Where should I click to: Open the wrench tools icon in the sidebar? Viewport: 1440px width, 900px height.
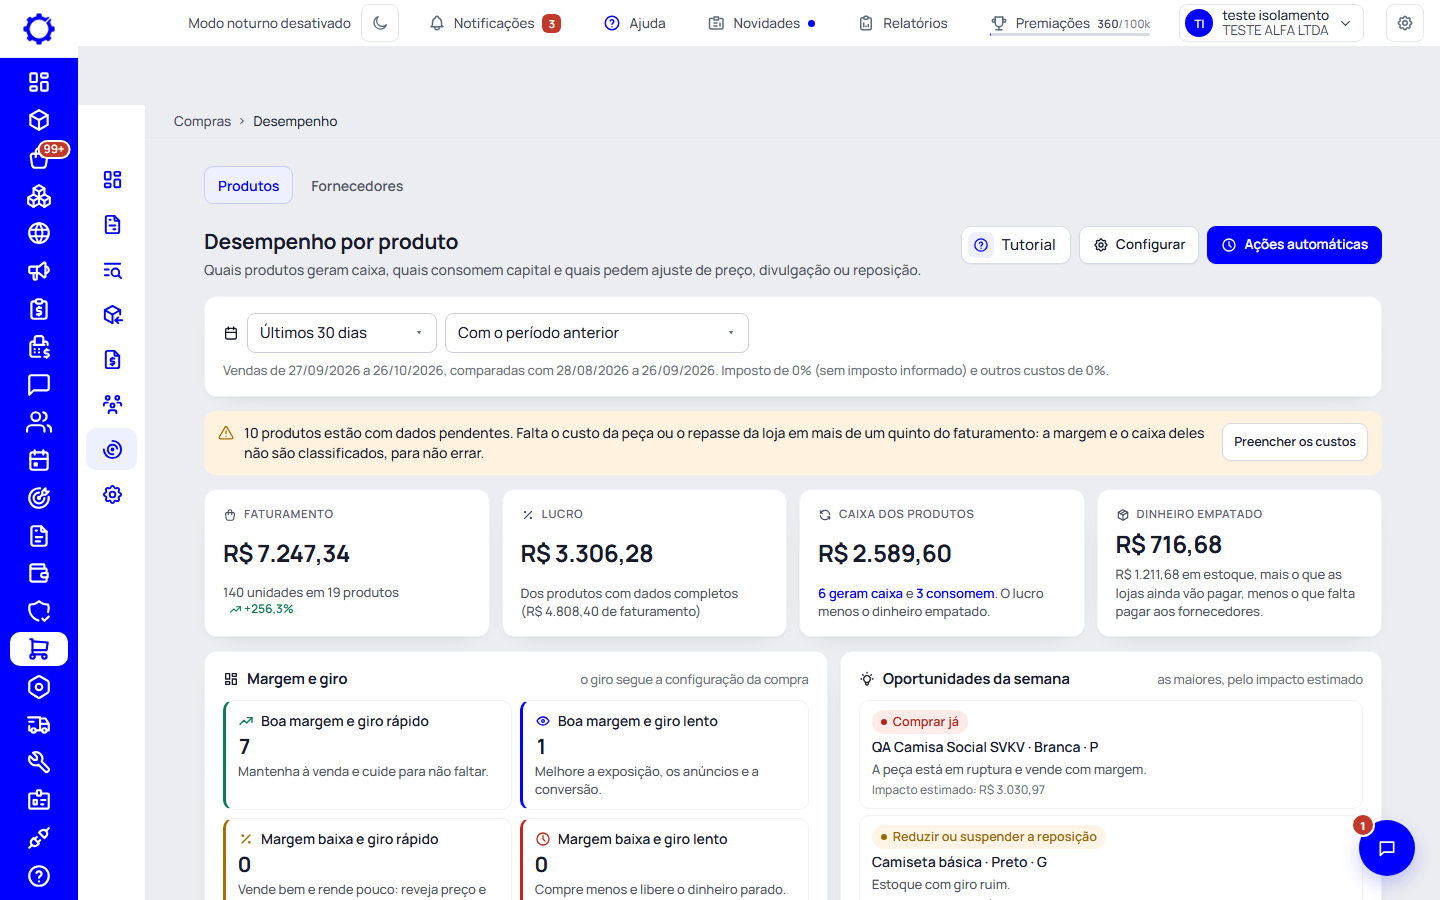pos(39,762)
